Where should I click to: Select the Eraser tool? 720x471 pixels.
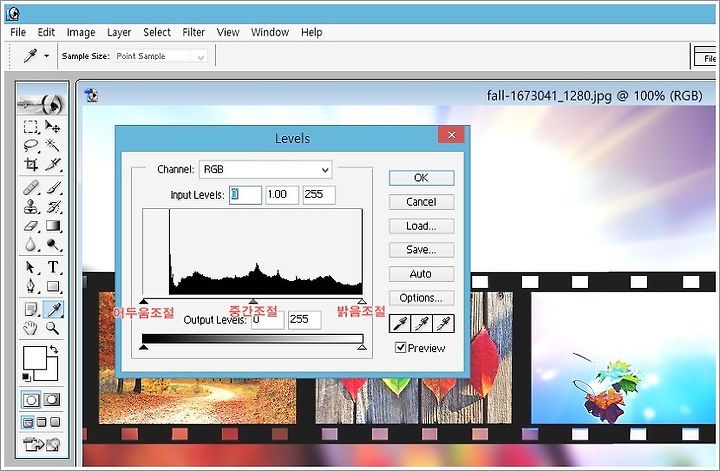pos(31,226)
